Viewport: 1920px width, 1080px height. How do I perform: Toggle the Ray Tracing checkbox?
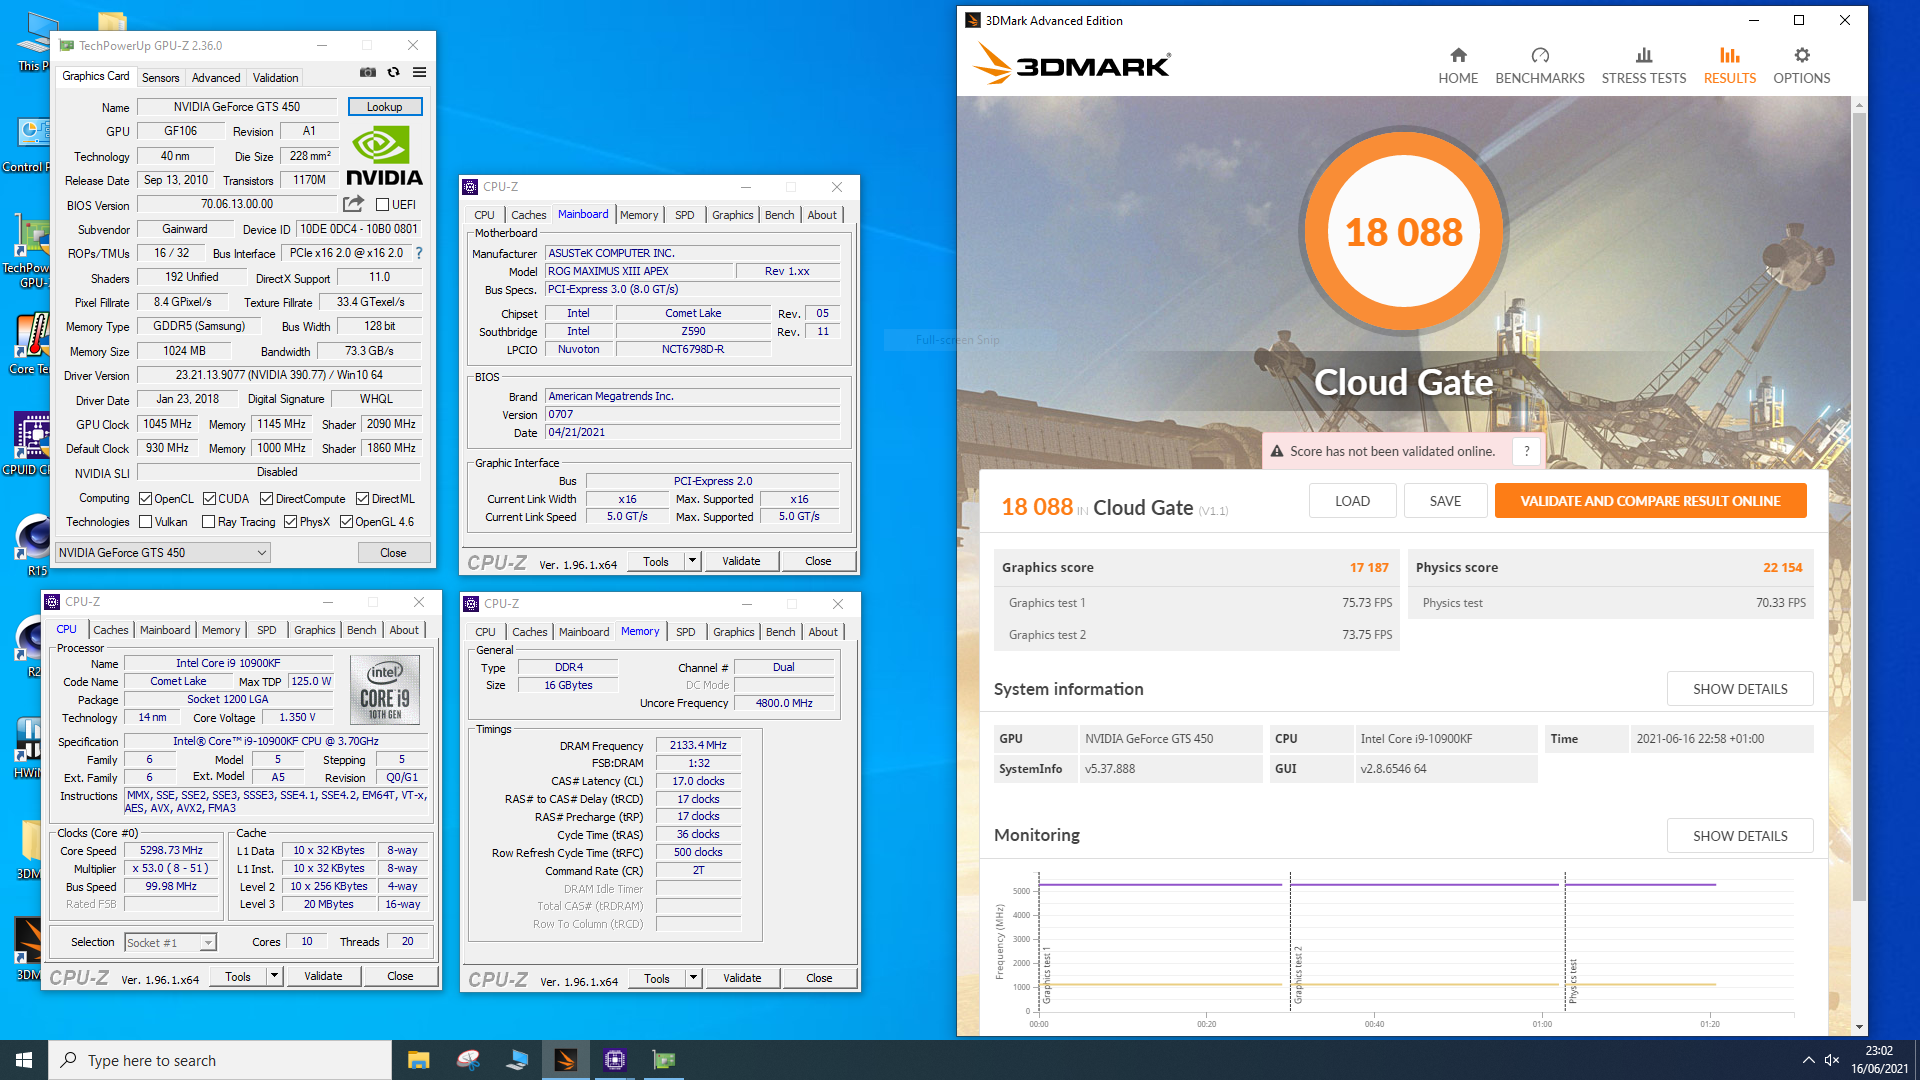(209, 522)
